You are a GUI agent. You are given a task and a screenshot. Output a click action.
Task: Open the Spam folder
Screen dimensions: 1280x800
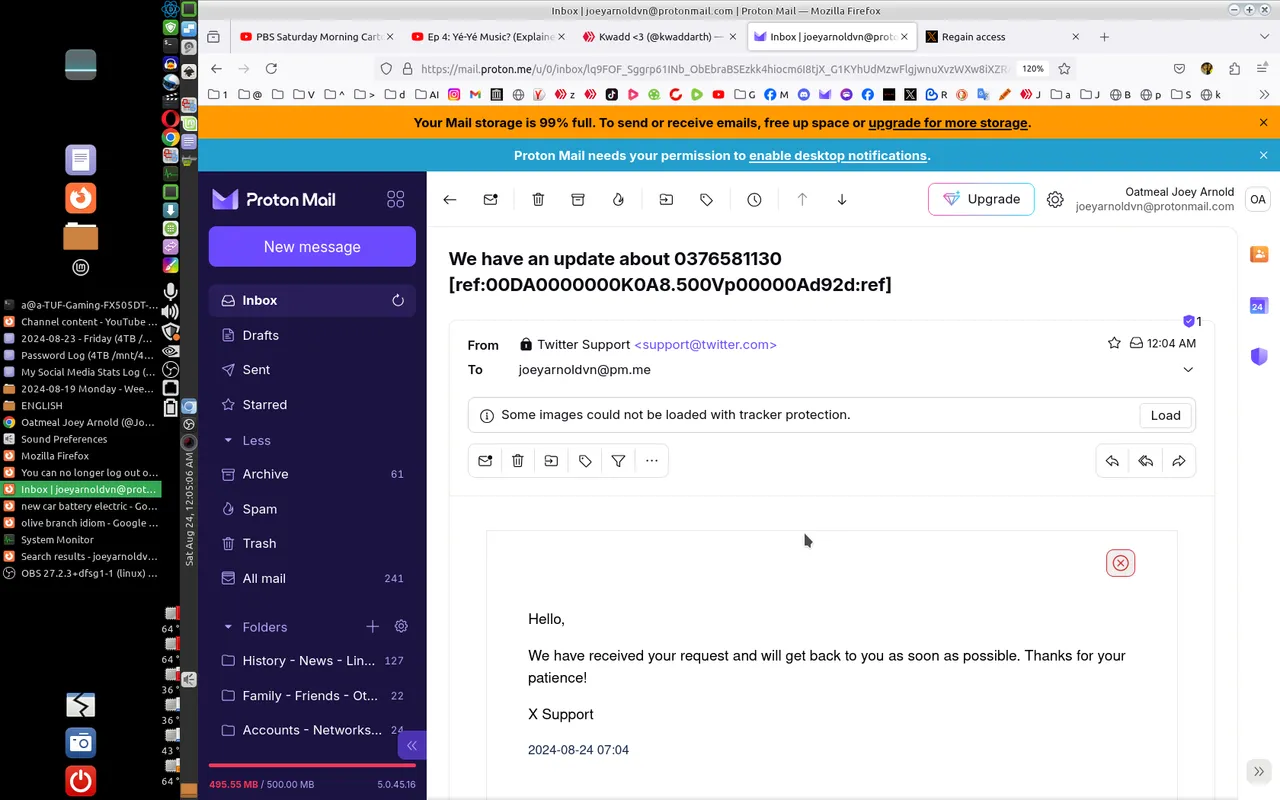[312, 509]
